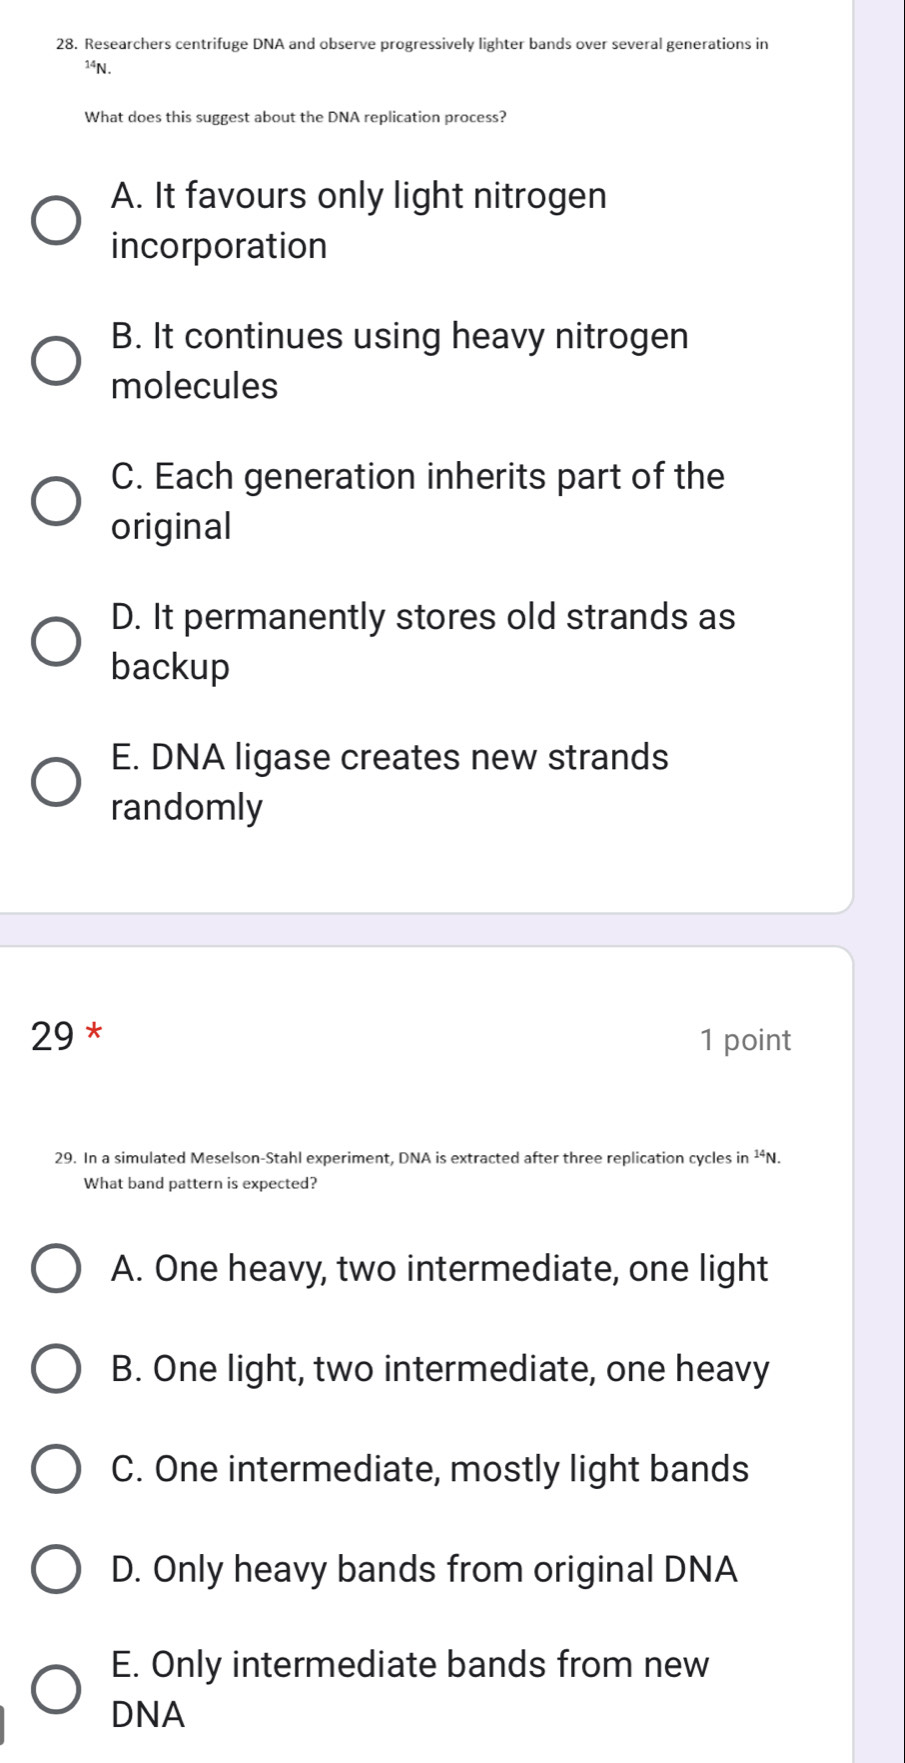This screenshot has width=905, height=1763.
Task: Click the 'What does this suggest' question line
Action: [295, 117]
